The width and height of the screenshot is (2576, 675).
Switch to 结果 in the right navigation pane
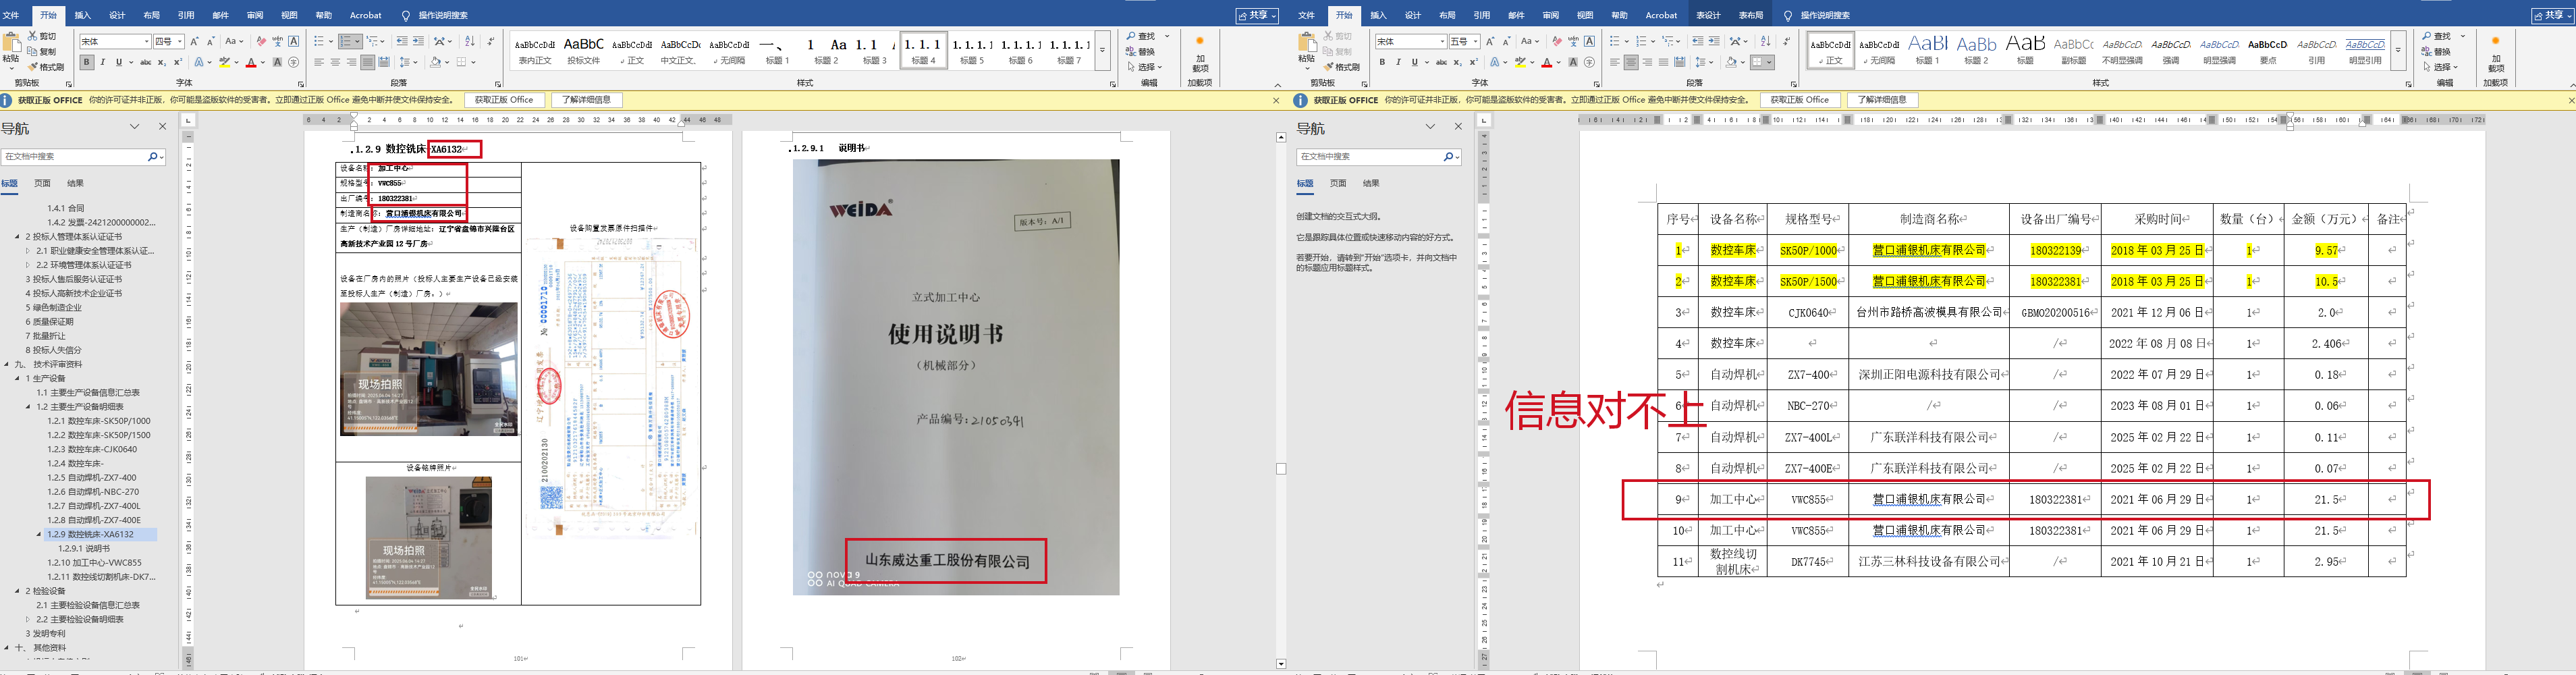tap(1371, 183)
